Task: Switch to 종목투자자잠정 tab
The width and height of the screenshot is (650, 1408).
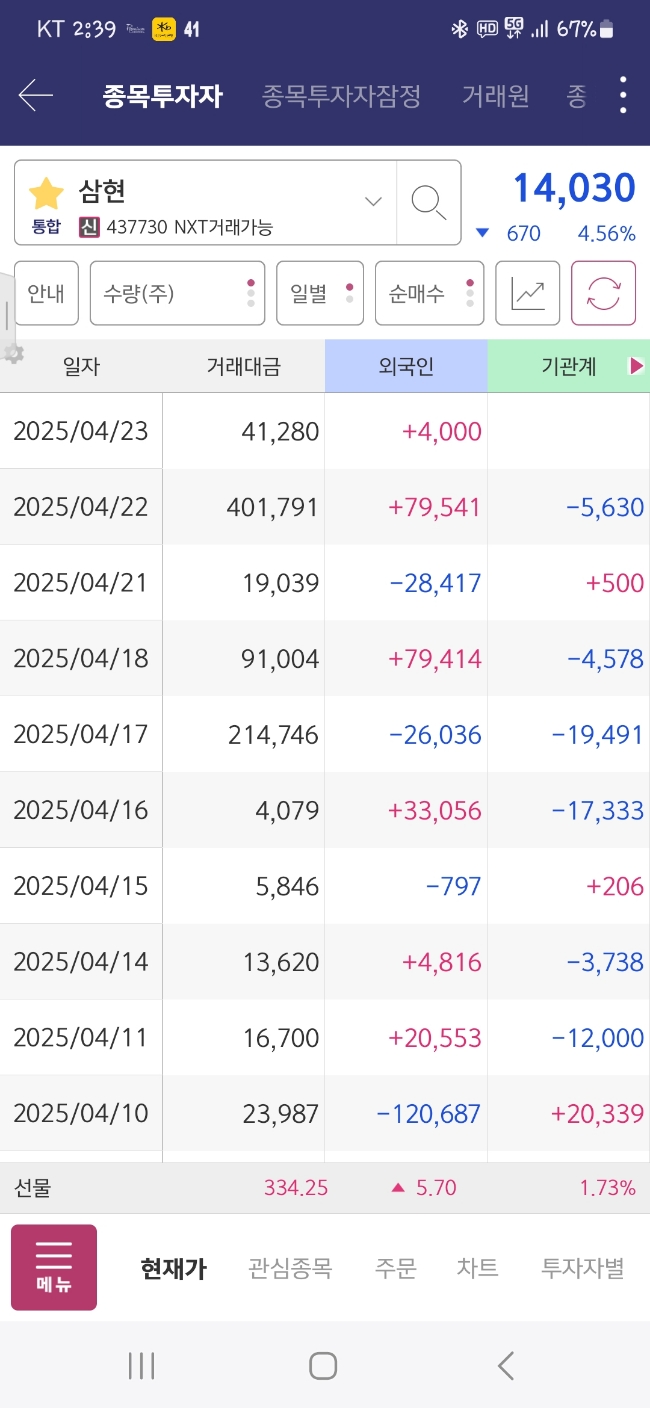Action: click(341, 96)
